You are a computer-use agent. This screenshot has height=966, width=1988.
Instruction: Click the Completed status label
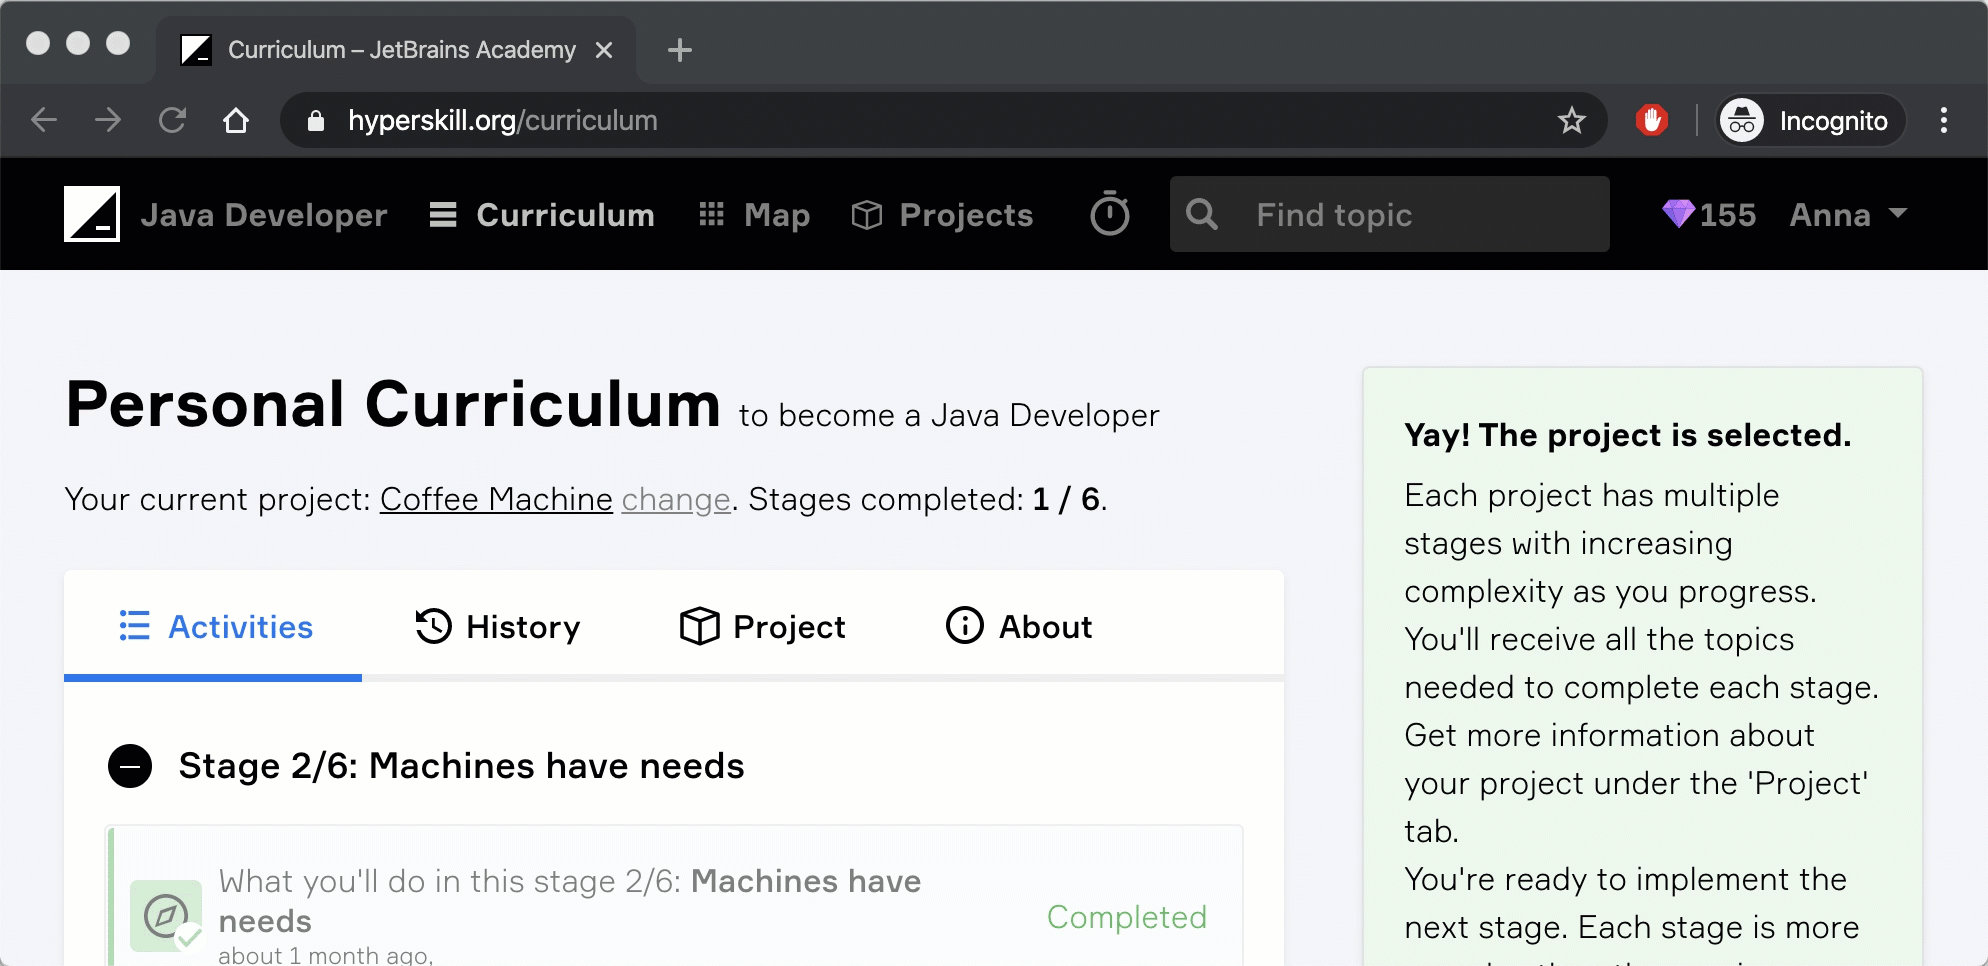pos(1127,917)
